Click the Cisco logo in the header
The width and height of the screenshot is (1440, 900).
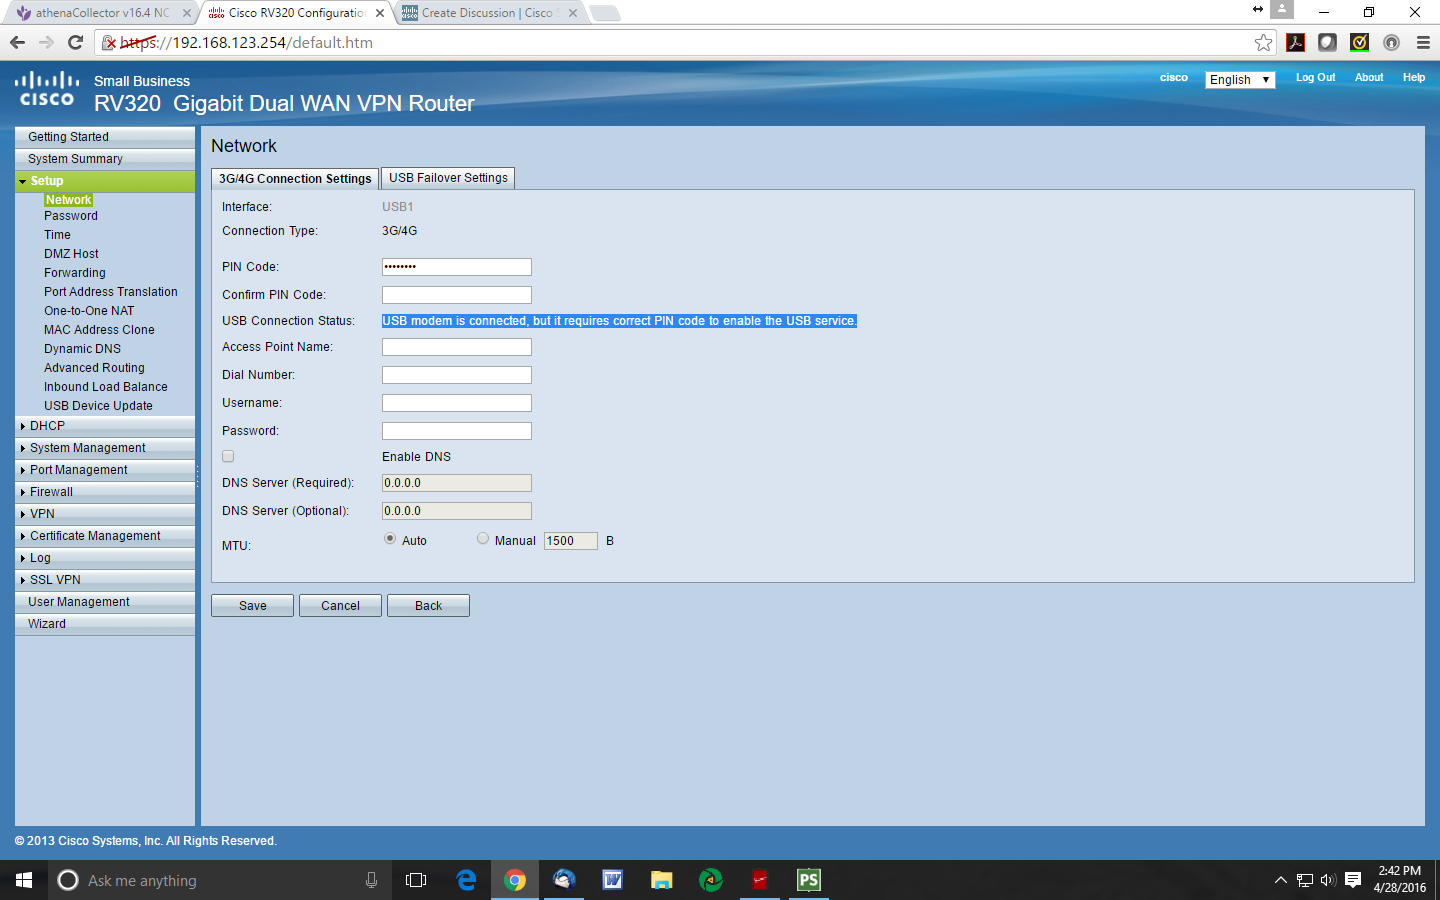(47, 88)
